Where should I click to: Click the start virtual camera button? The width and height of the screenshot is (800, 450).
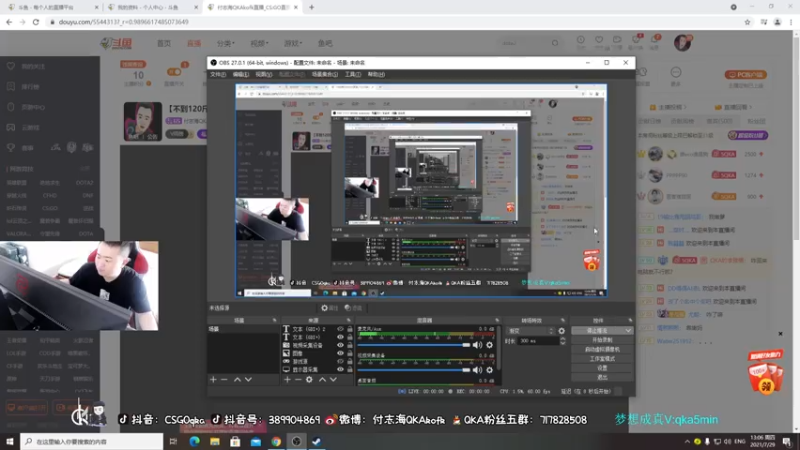click(602, 349)
